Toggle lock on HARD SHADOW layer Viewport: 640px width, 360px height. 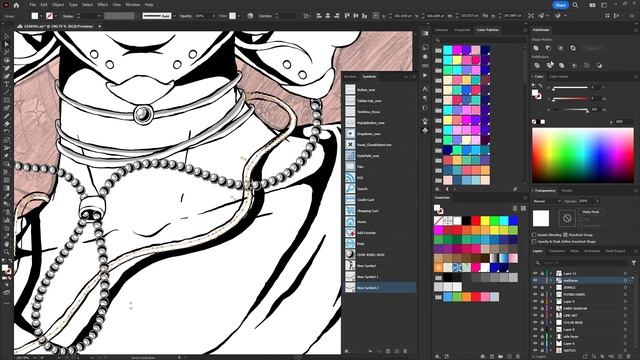[542, 308]
